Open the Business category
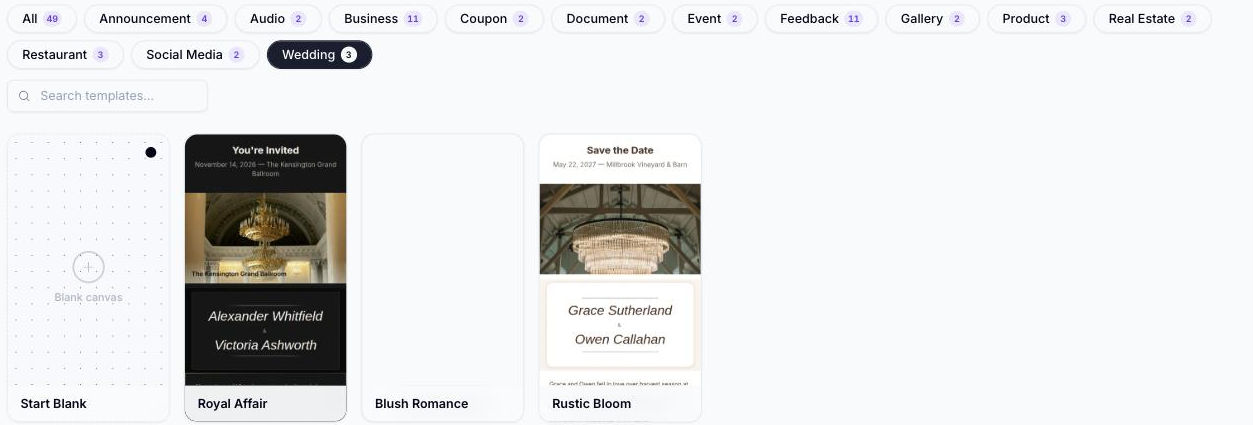 (x=383, y=19)
